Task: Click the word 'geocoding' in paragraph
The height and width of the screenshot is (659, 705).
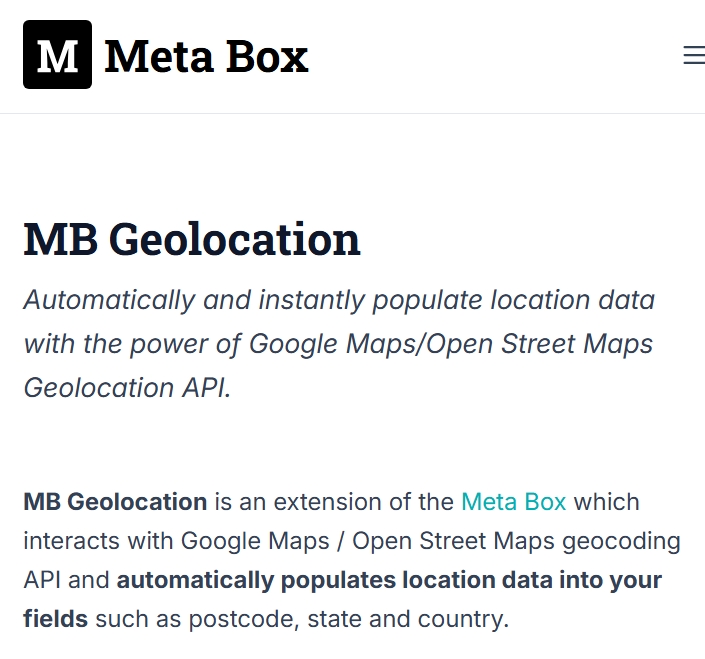Action: click(x=621, y=542)
